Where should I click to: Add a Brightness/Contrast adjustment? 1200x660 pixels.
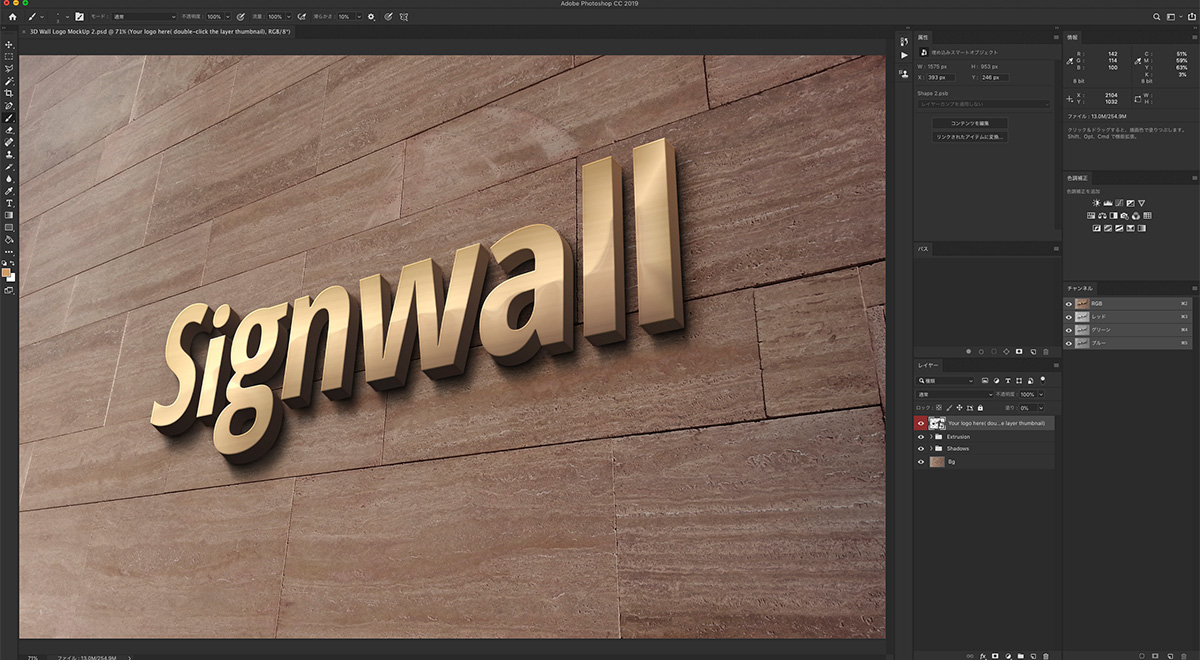1096,203
